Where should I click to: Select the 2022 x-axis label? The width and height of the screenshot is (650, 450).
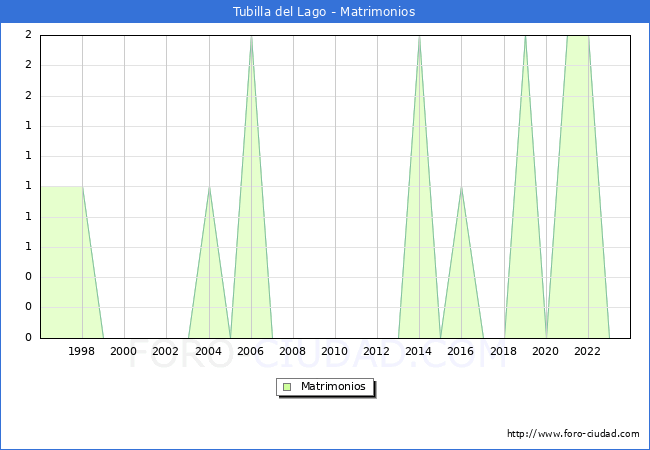click(587, 351)
